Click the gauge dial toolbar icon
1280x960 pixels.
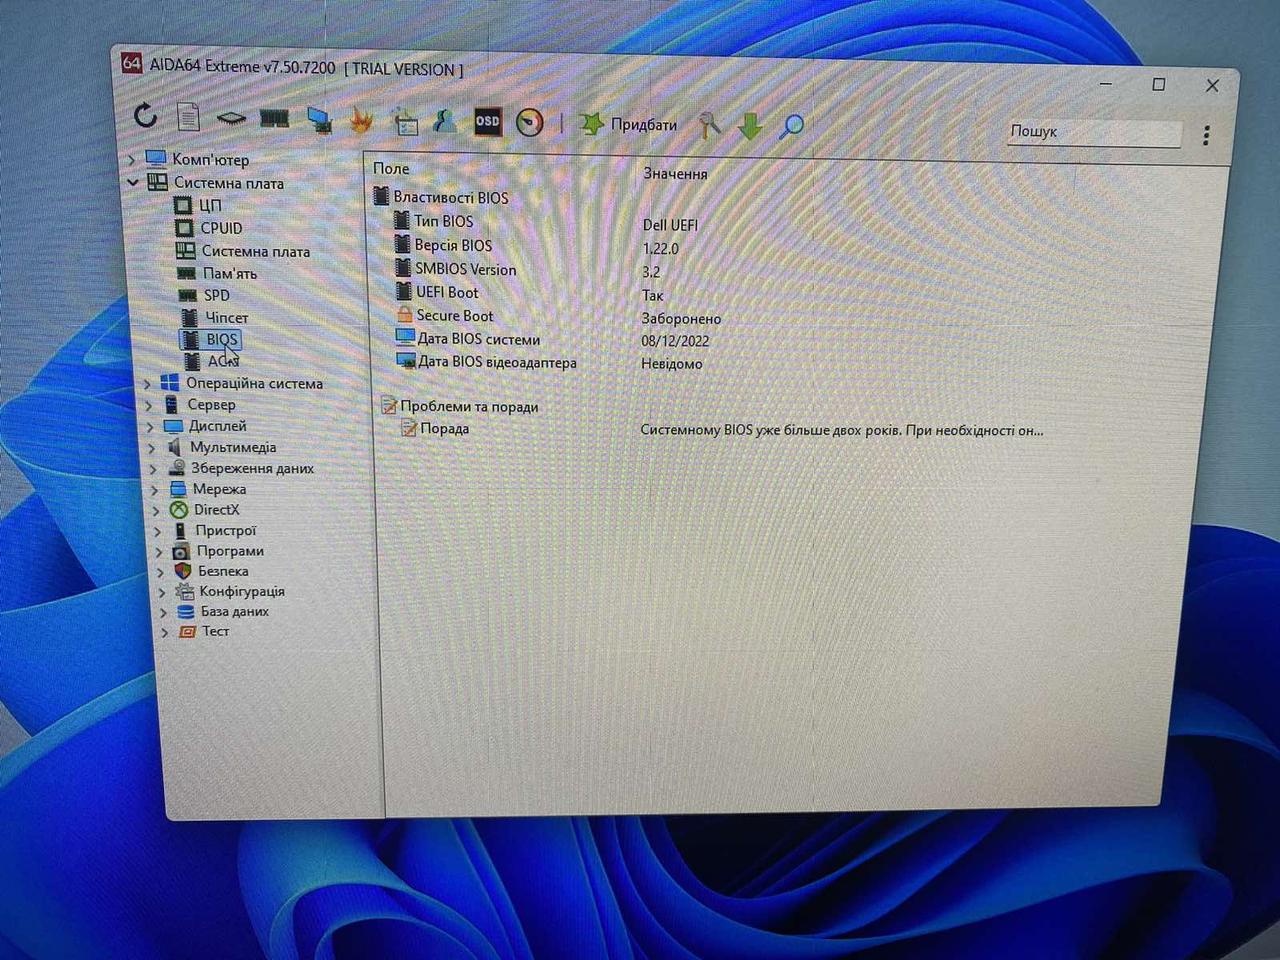530,123
